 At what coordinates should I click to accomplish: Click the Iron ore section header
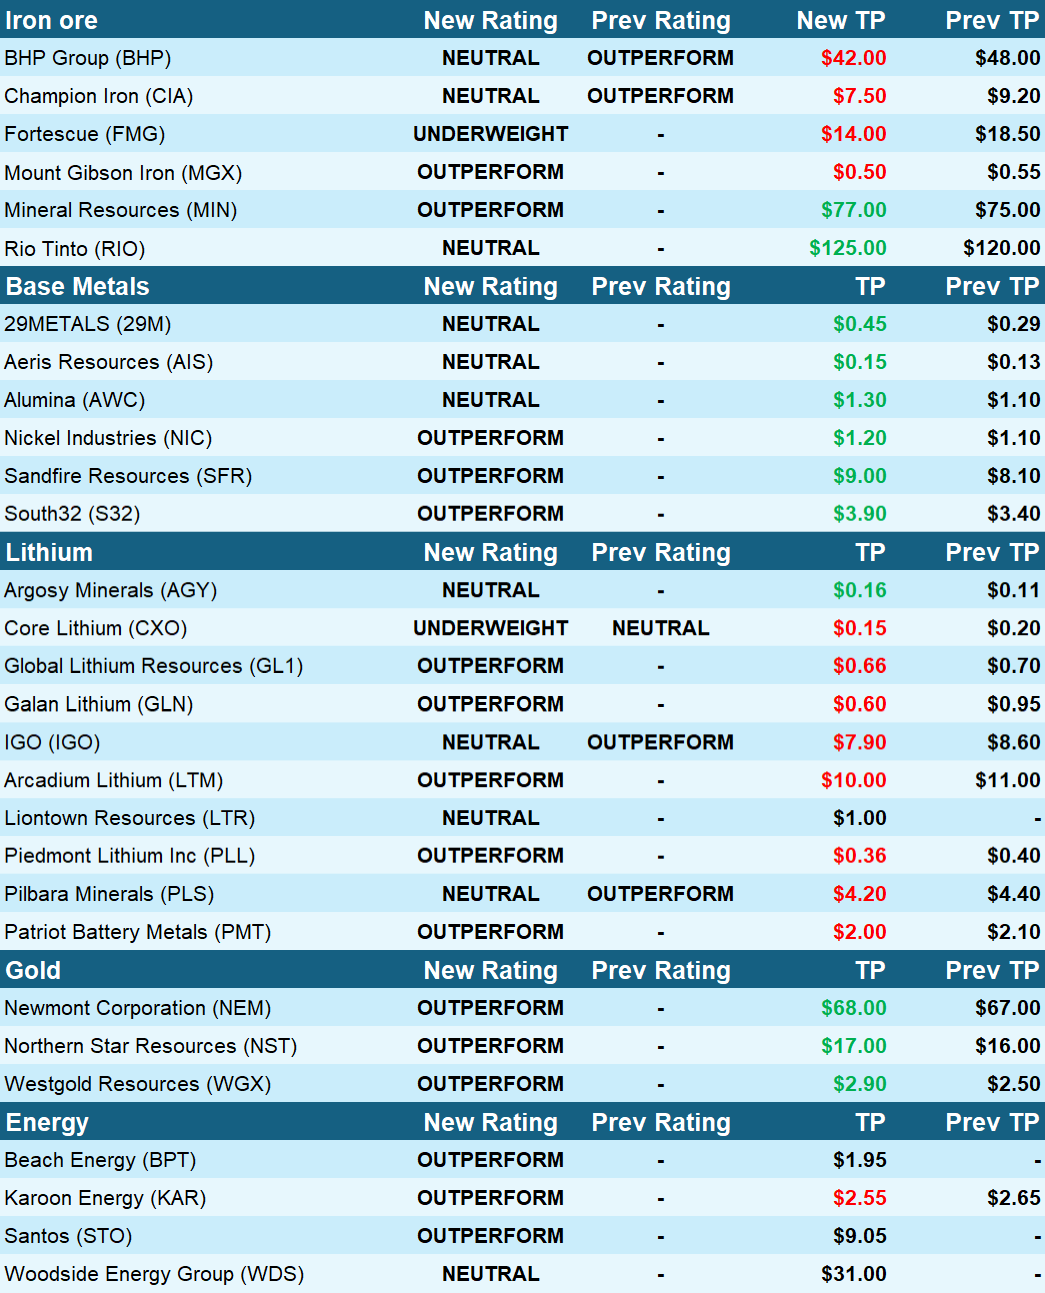(52, 20)
